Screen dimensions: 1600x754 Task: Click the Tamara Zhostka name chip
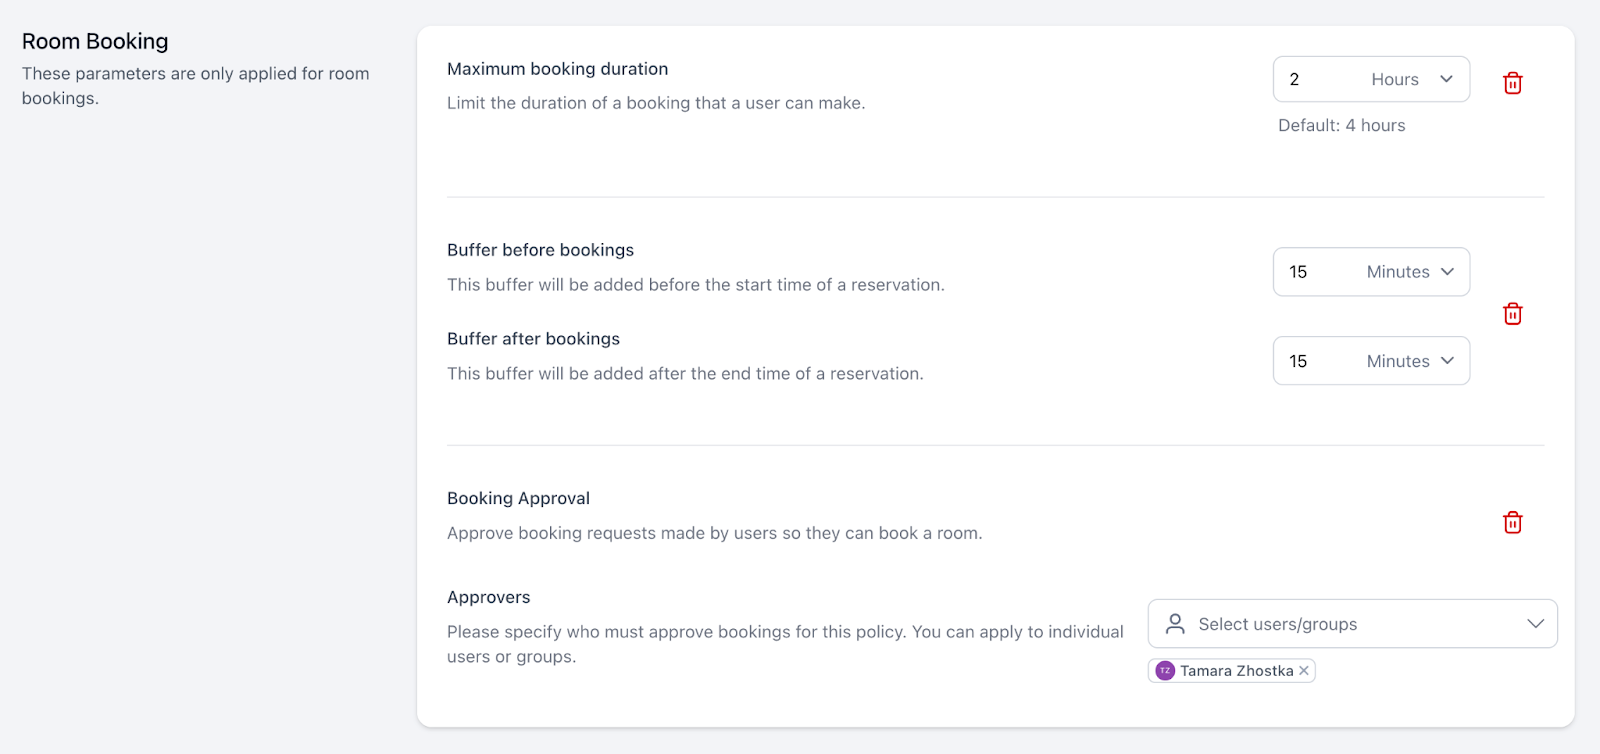[1236, 671]
